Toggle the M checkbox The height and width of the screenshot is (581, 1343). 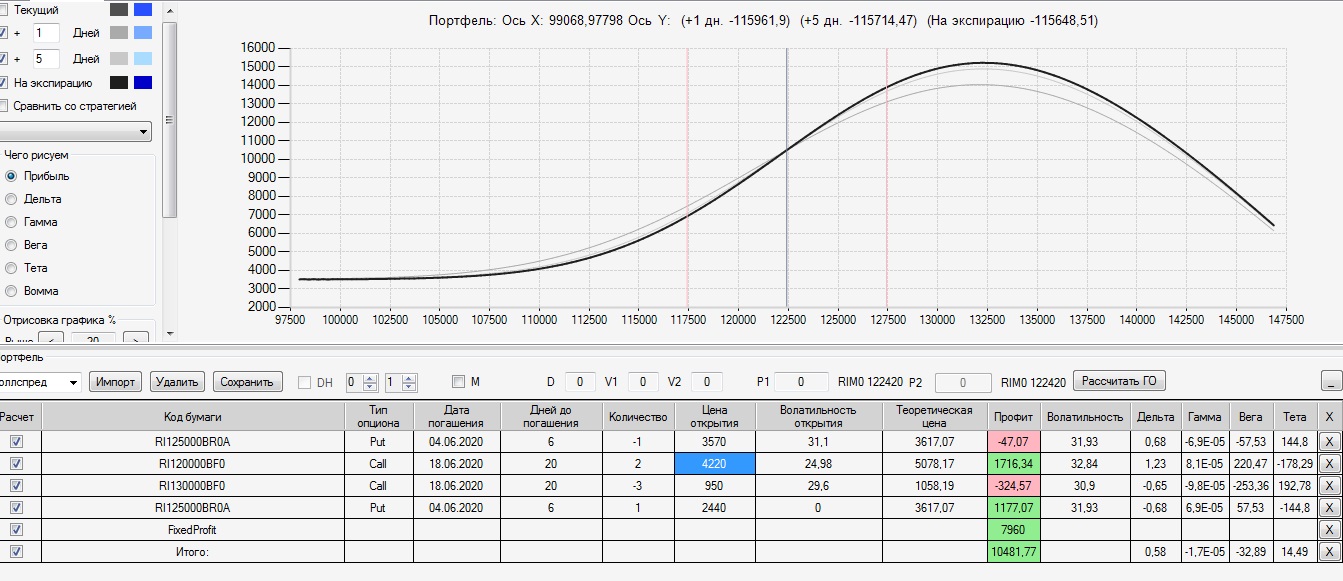coord(458,381)
